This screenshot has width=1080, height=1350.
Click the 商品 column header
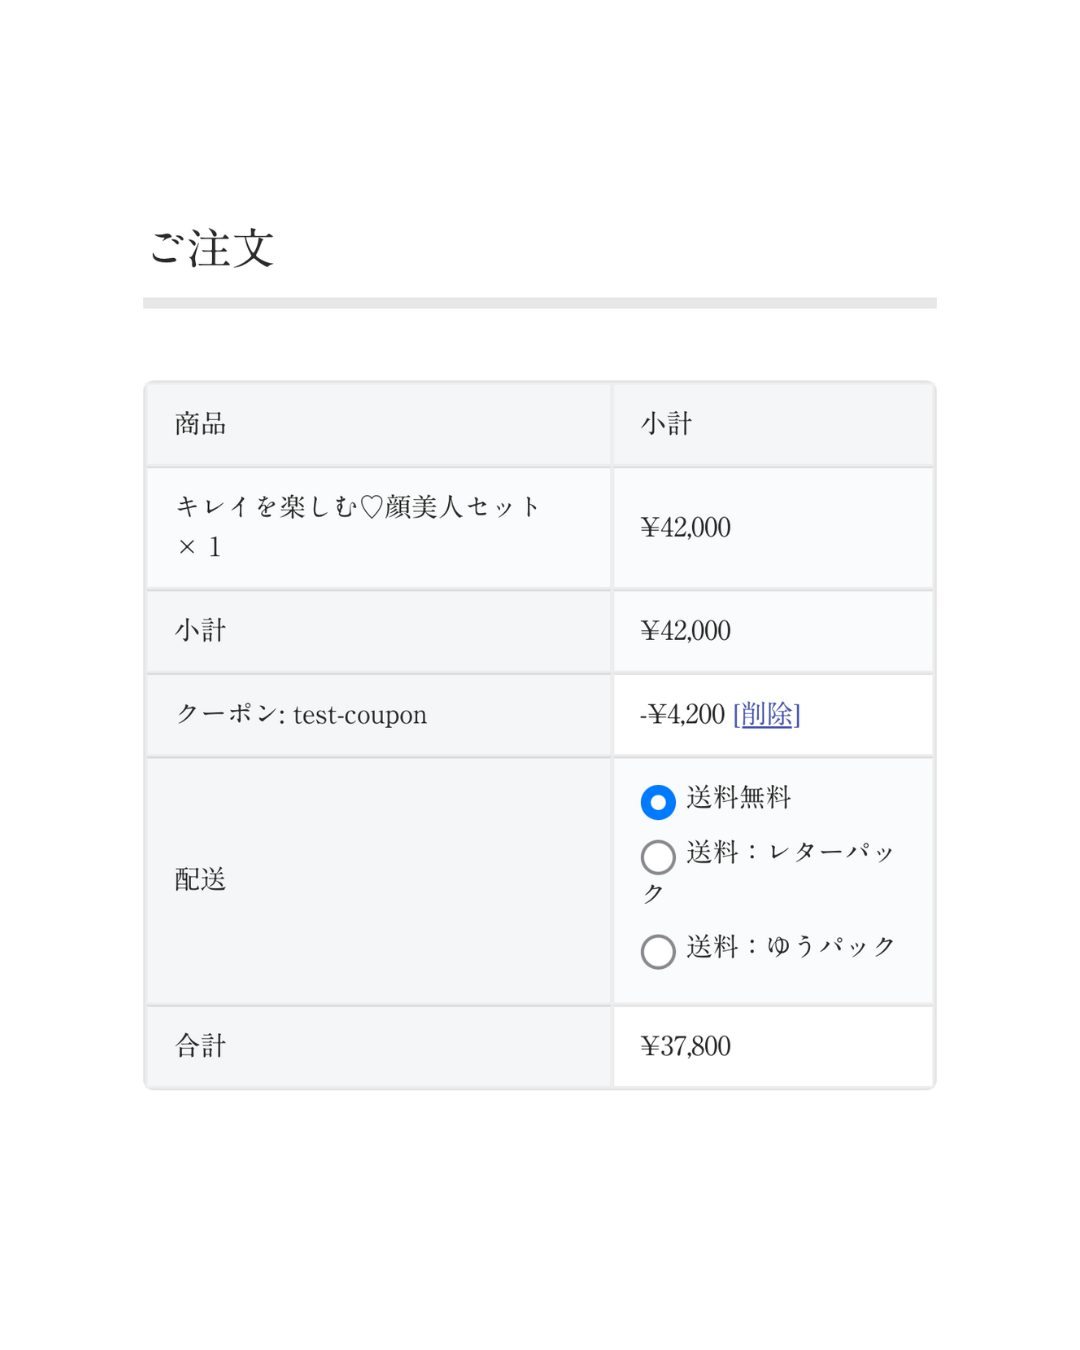point(201,424)
